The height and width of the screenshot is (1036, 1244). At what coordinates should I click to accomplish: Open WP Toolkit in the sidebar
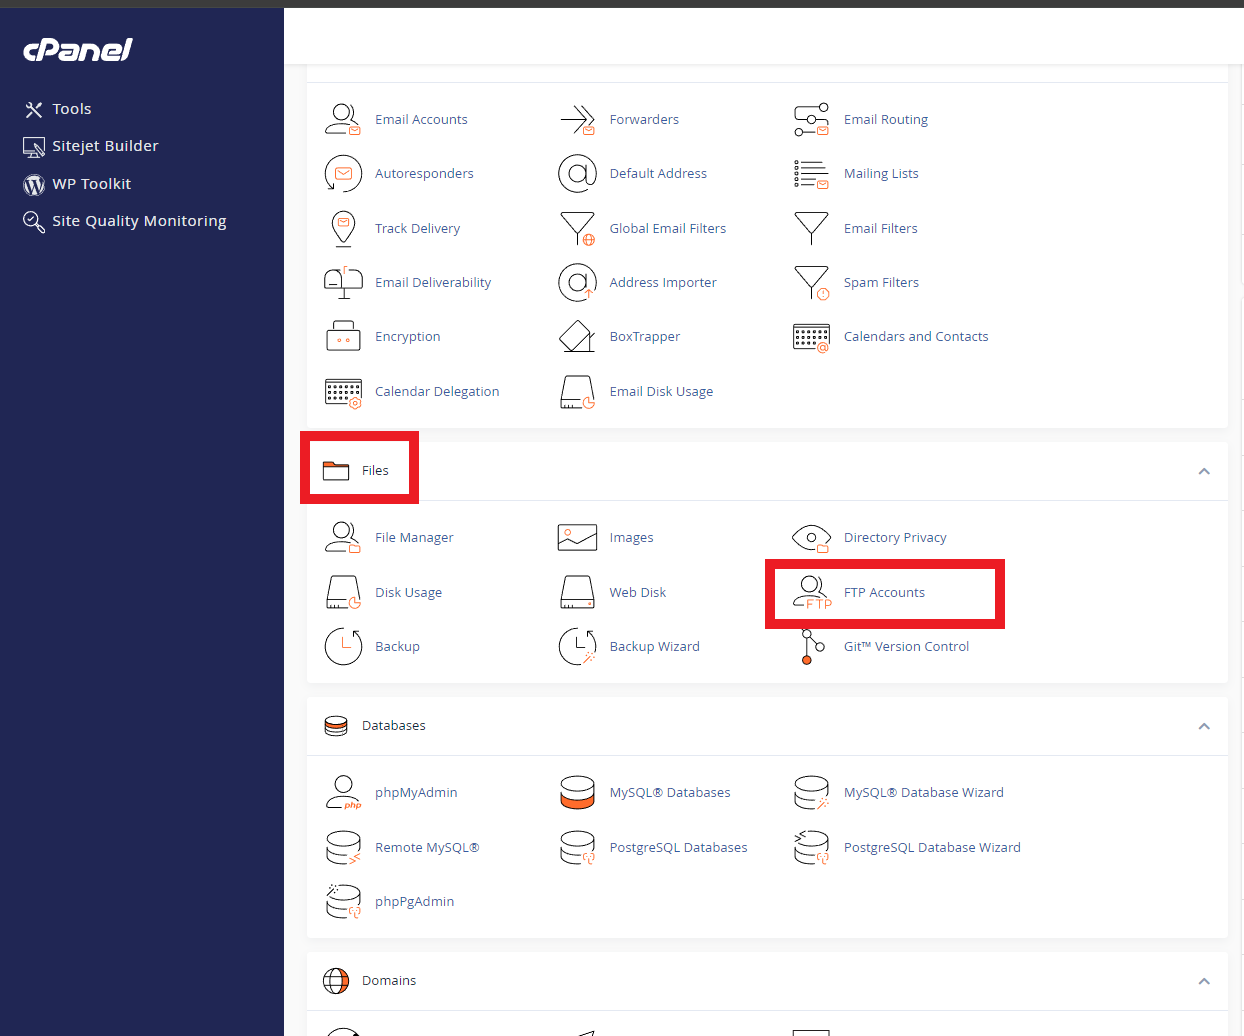coord(77,184)
